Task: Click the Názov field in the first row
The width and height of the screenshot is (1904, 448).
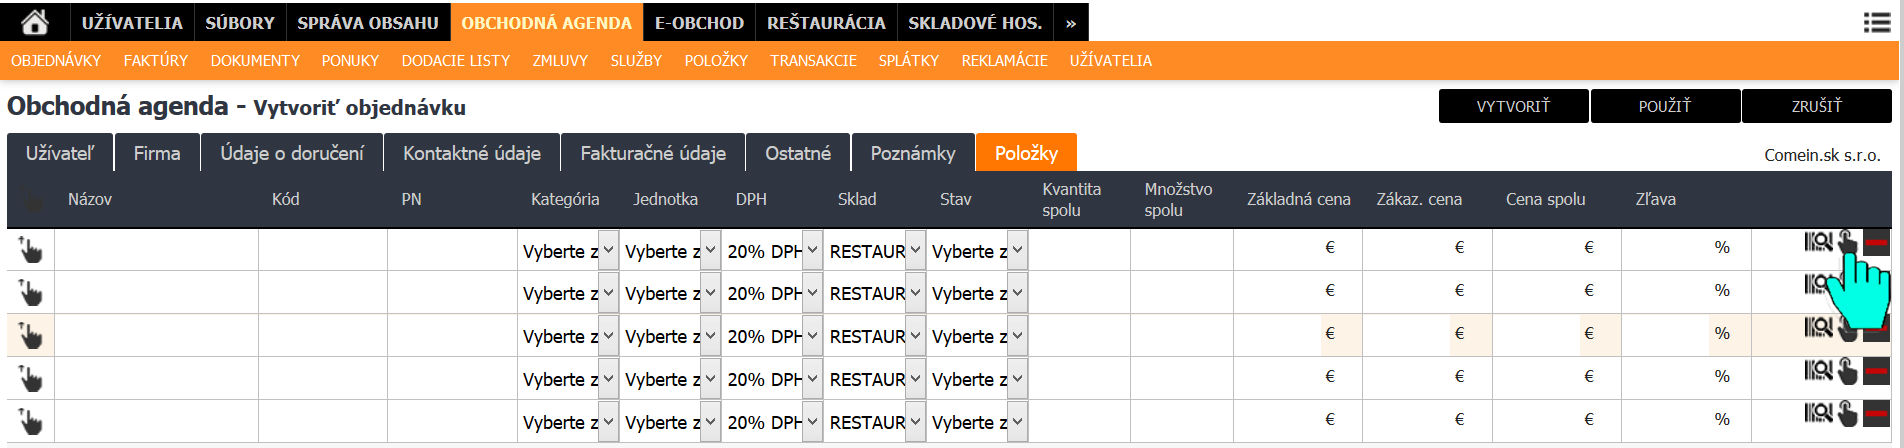Action: point(156,250)
